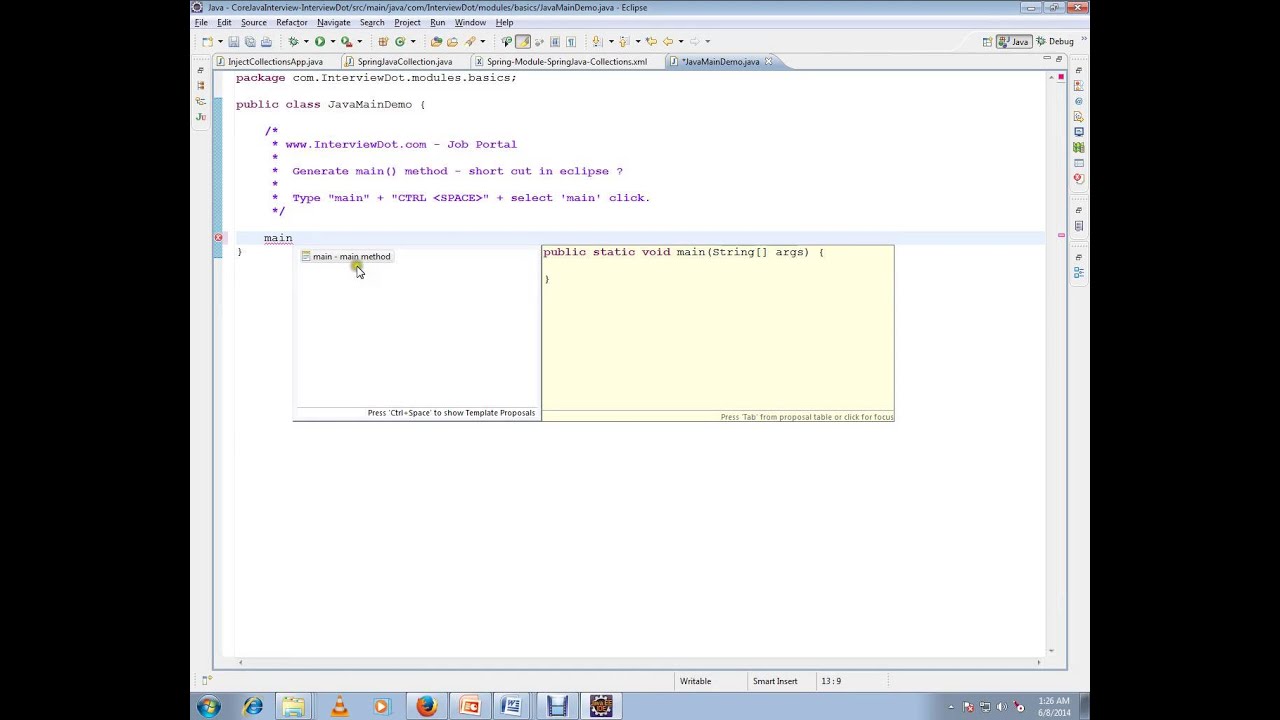Open the Navigate menu
1280x720 pixels.
(333, 22)
